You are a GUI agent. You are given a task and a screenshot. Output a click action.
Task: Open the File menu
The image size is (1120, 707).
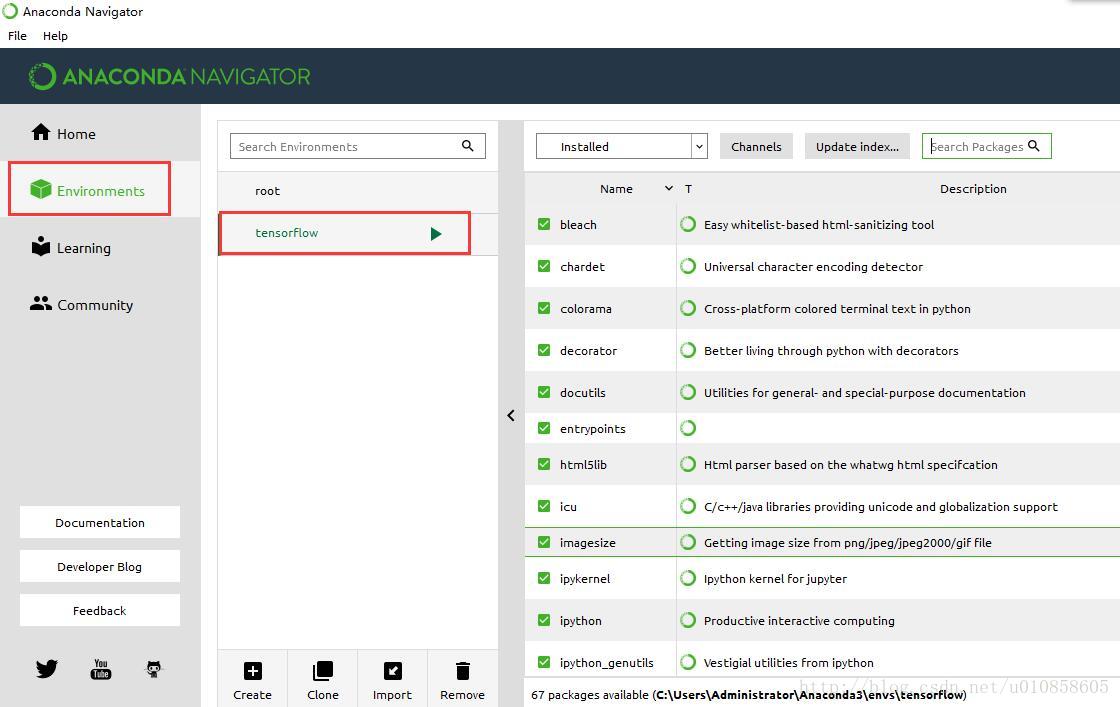tap(17, 35)
